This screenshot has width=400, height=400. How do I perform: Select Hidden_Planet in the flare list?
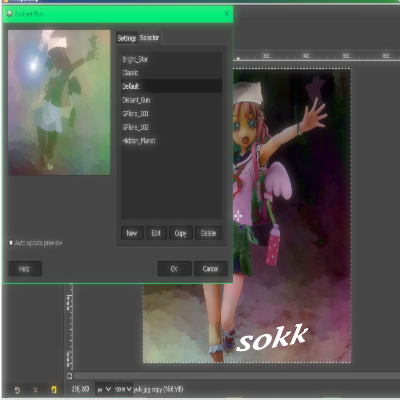[171, 141]
